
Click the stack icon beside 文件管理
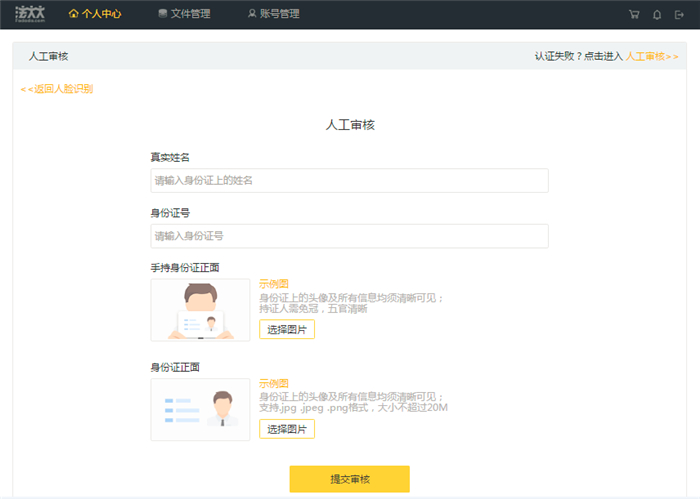point(163,14)
